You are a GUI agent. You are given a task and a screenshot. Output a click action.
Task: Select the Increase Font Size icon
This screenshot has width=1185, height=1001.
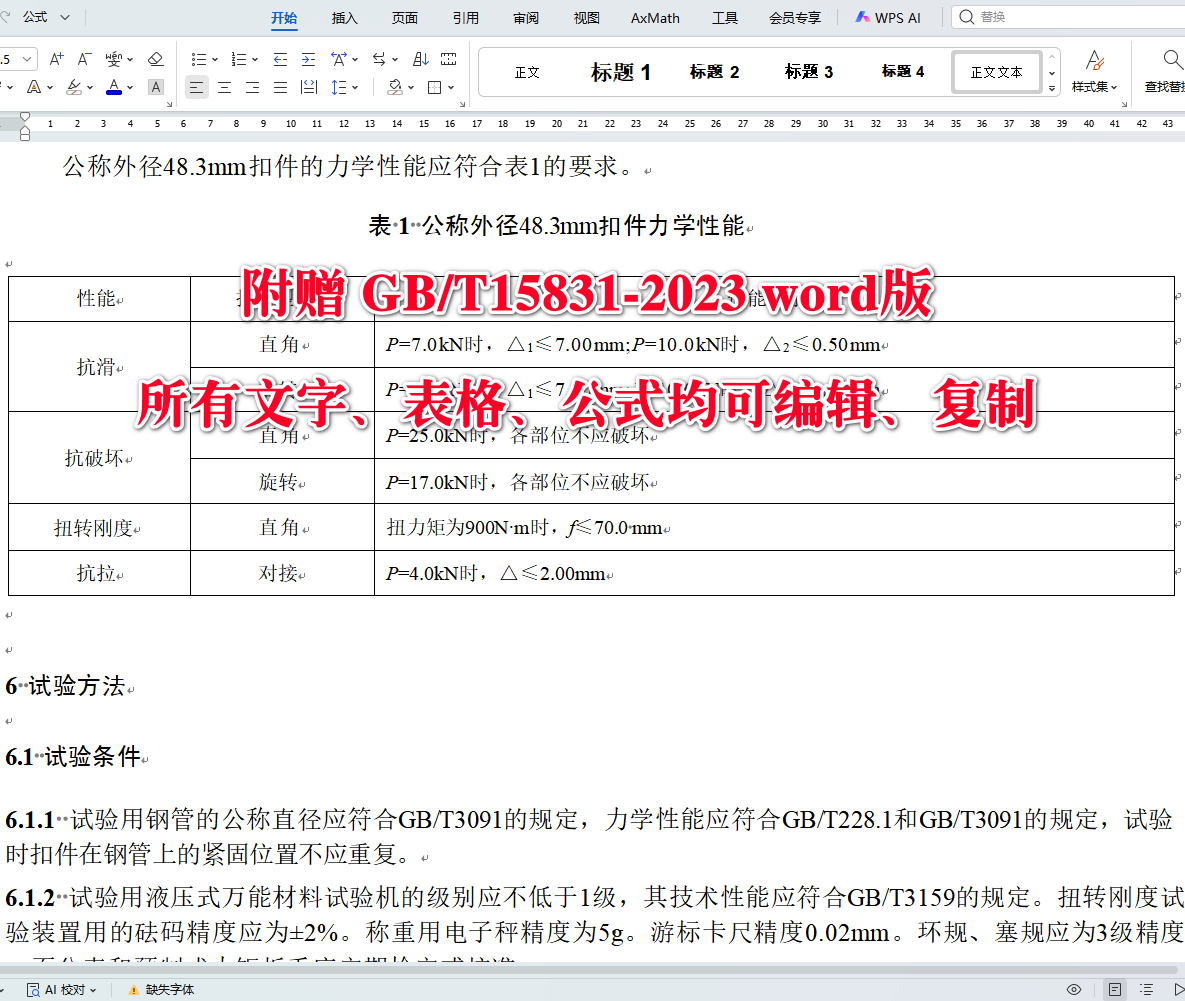[x=56, y=59]
